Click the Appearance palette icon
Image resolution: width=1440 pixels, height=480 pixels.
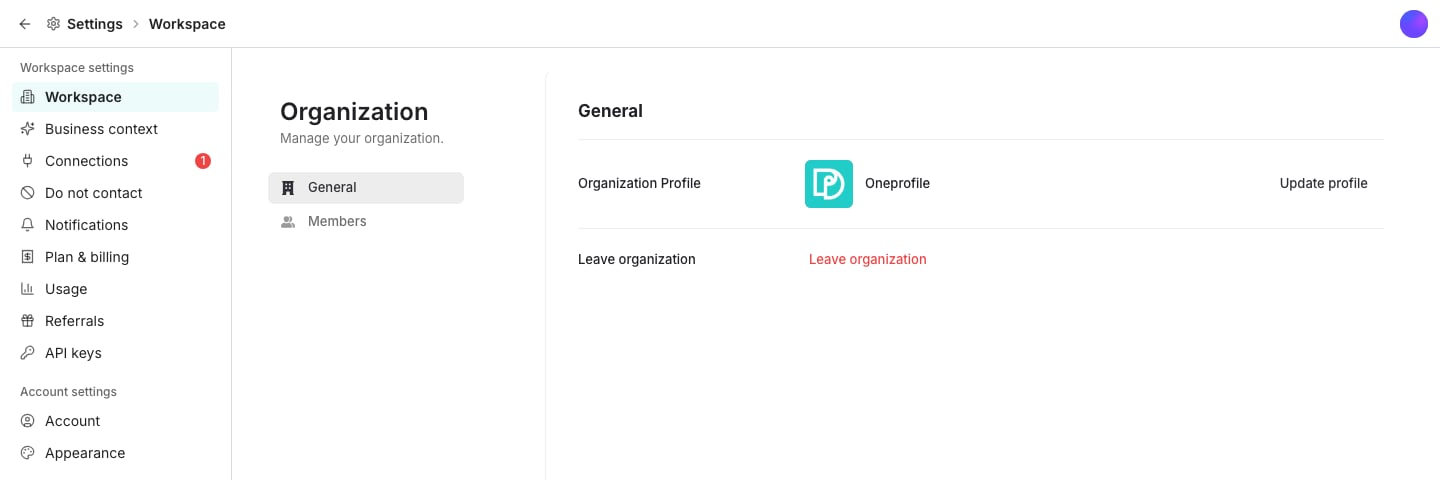tap(28, 453)
